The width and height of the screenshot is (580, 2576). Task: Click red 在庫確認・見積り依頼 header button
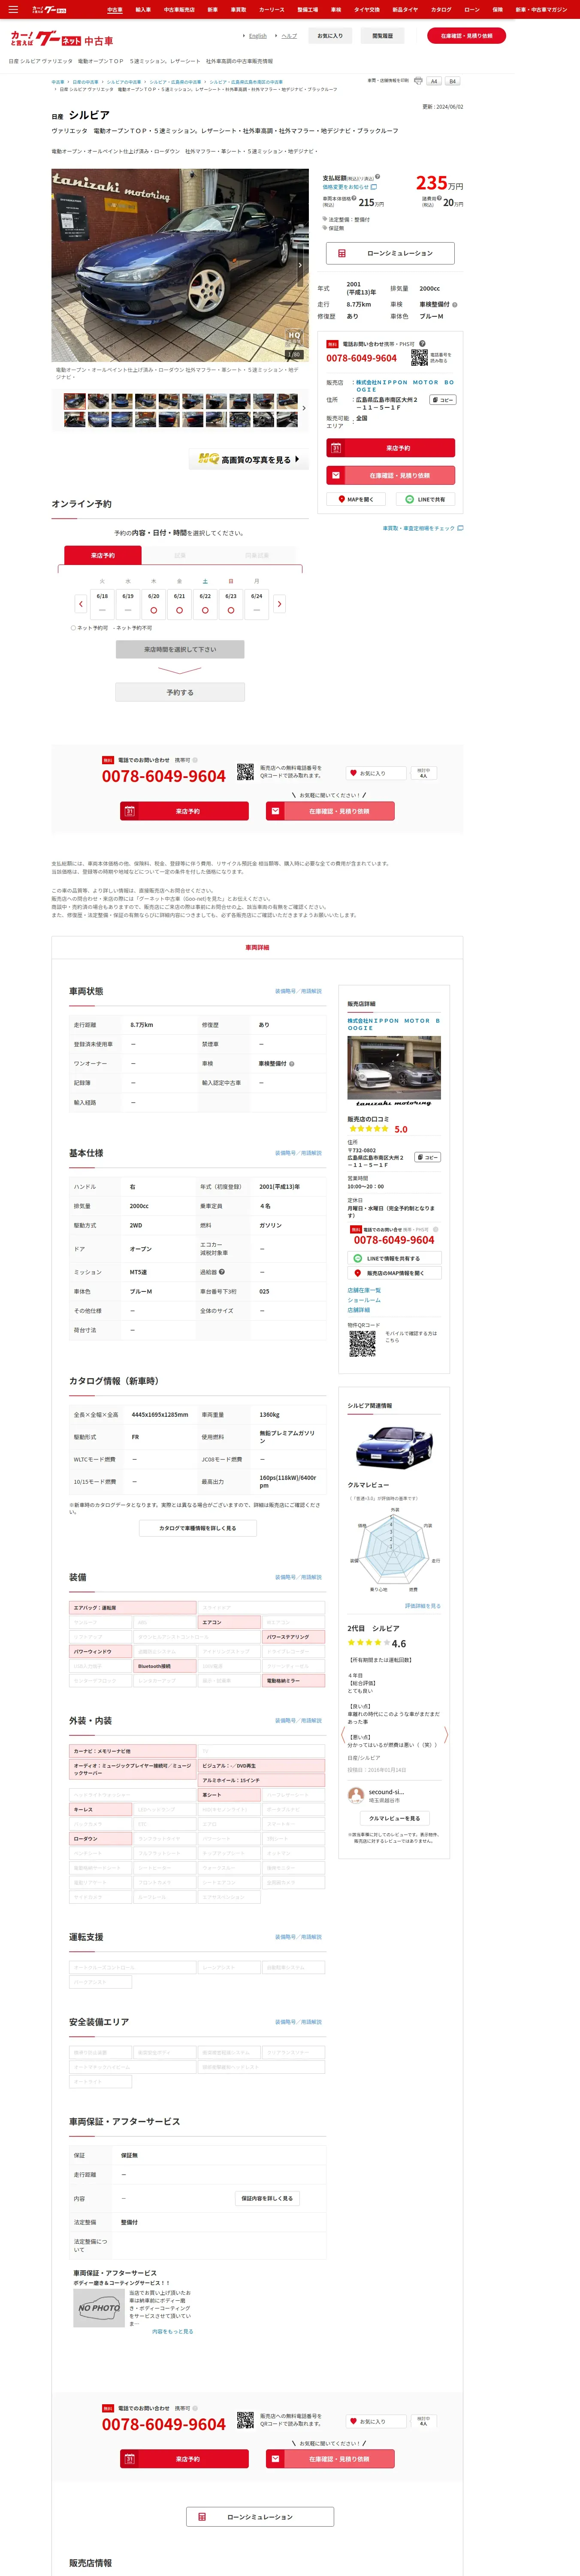click(x=466, y=36)
